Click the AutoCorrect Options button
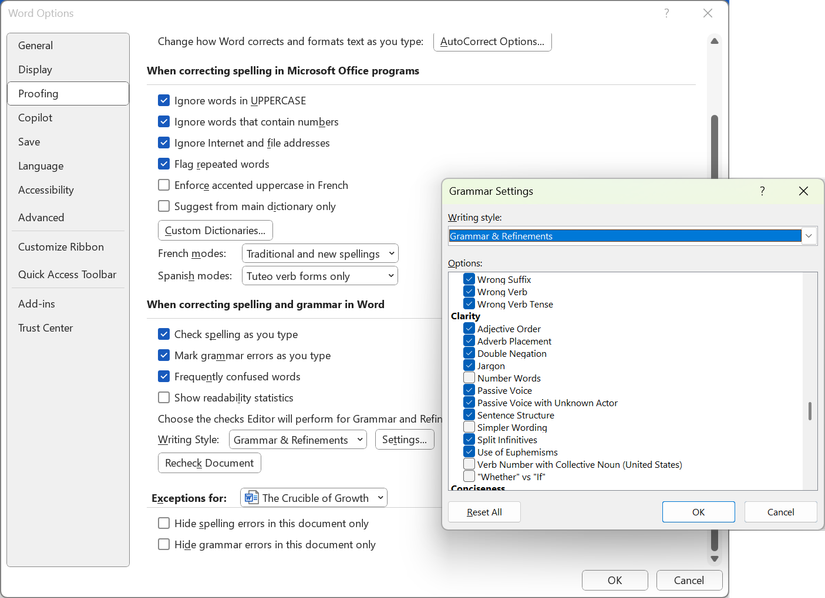The image size is (825, 598). (x=492, y=42)
